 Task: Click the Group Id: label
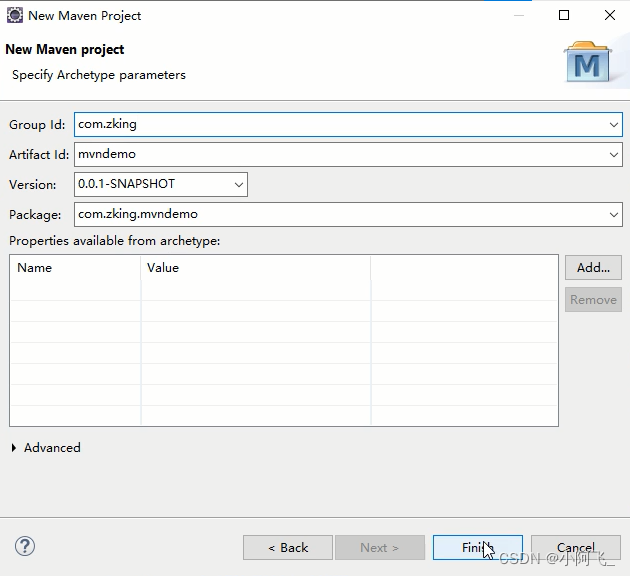(37, 125)
